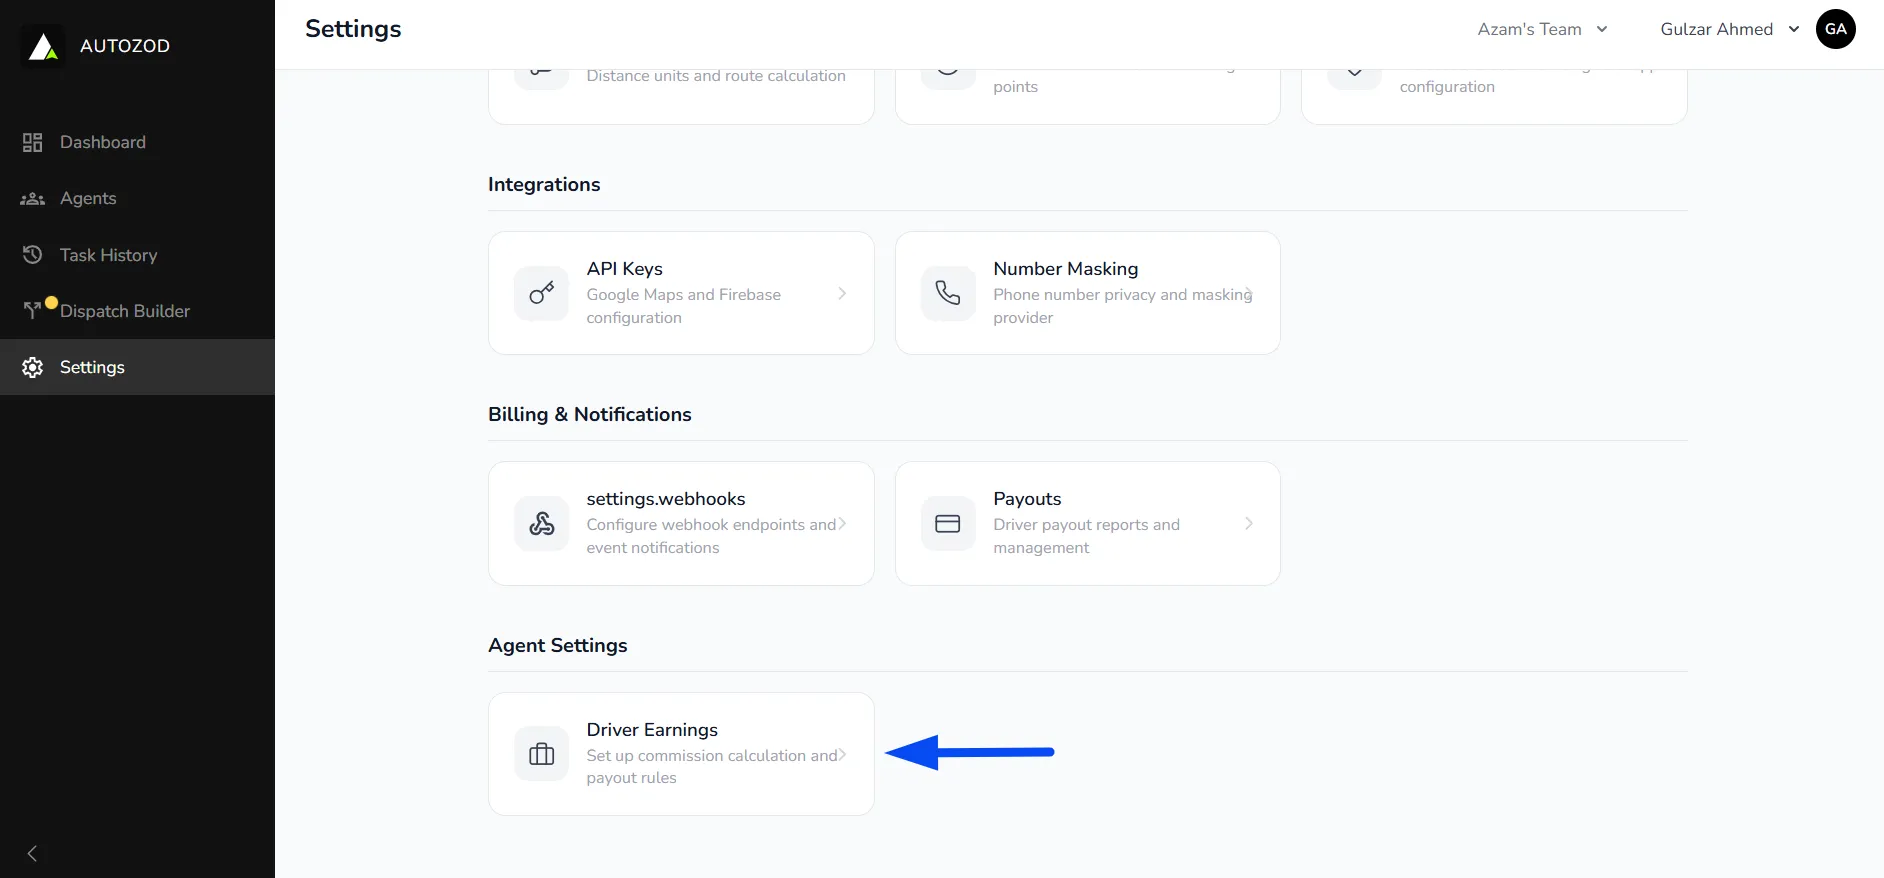The width and height of the screenshot is (1884, 878).
Task: Open Driver Earnings settings title
Action: point(652,730)
